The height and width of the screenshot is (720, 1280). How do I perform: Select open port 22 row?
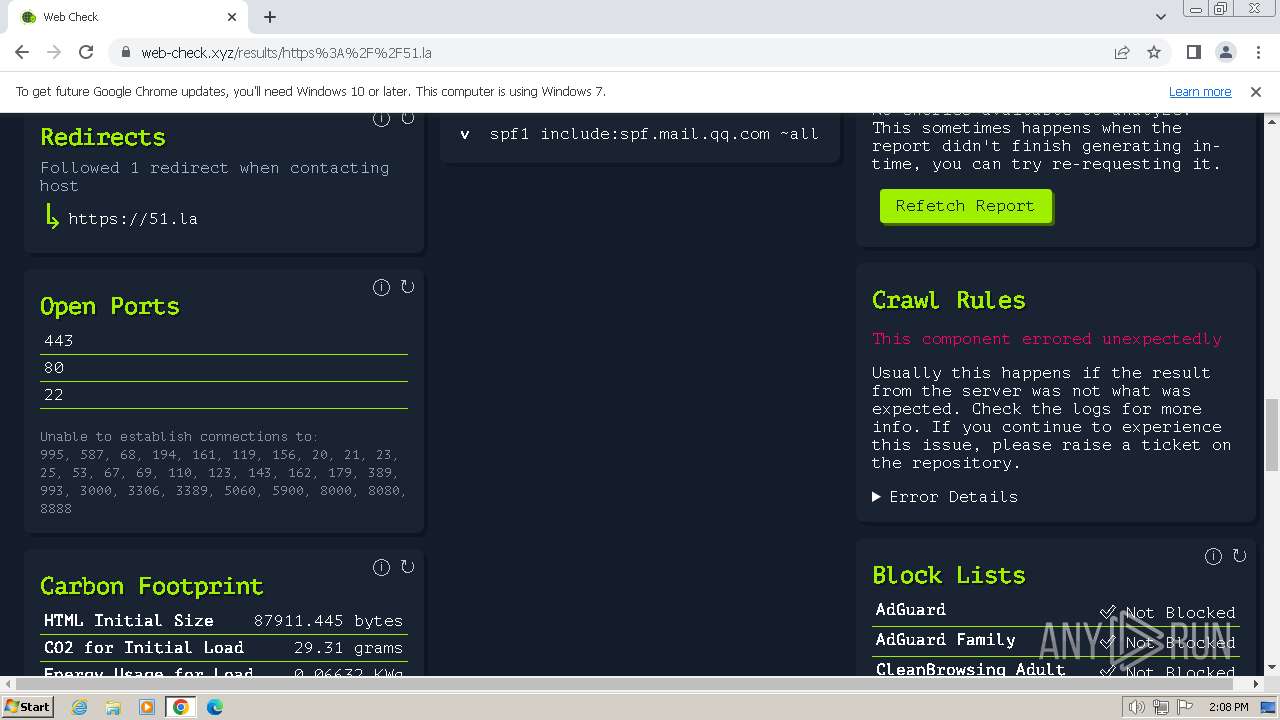[224, 395]
